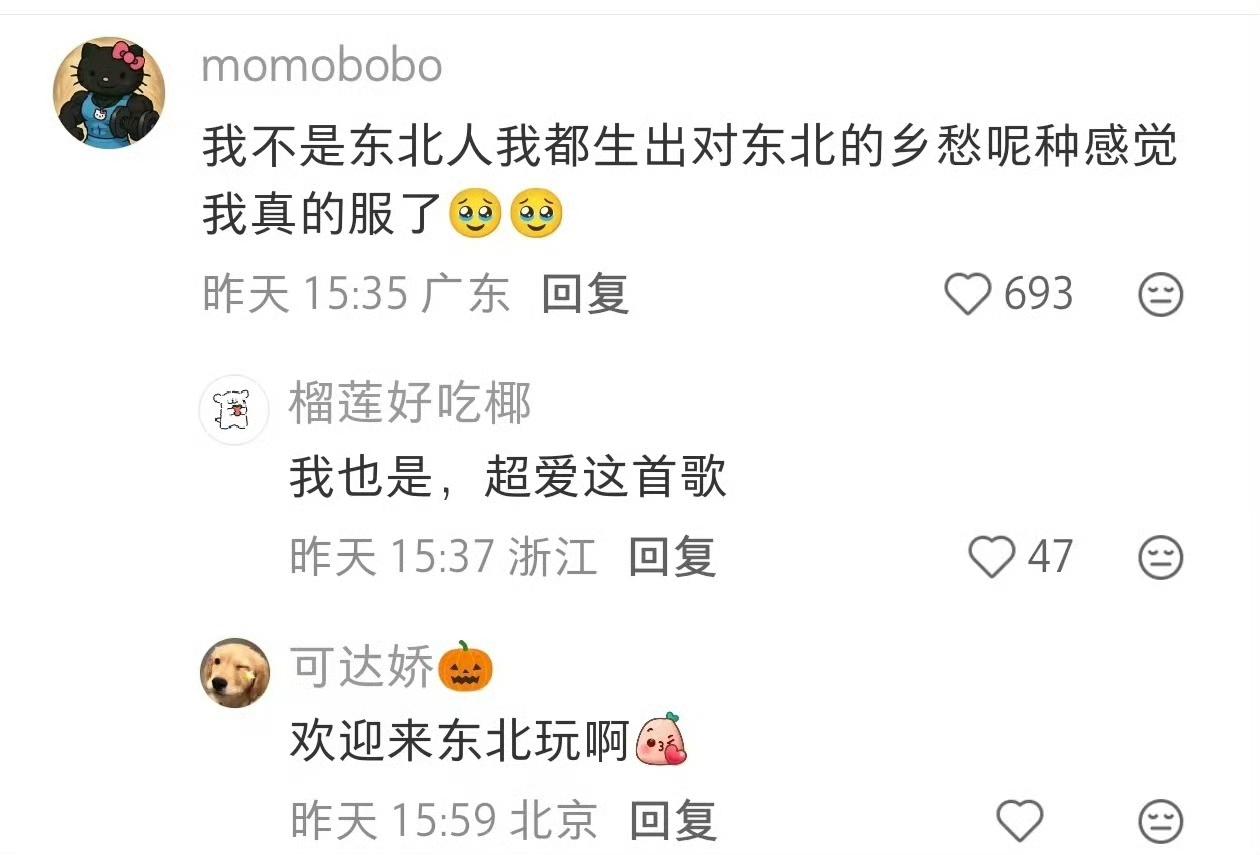
Task: Tap 回复 under 榴莲好吃椰's comment
Action: point(672,557)
